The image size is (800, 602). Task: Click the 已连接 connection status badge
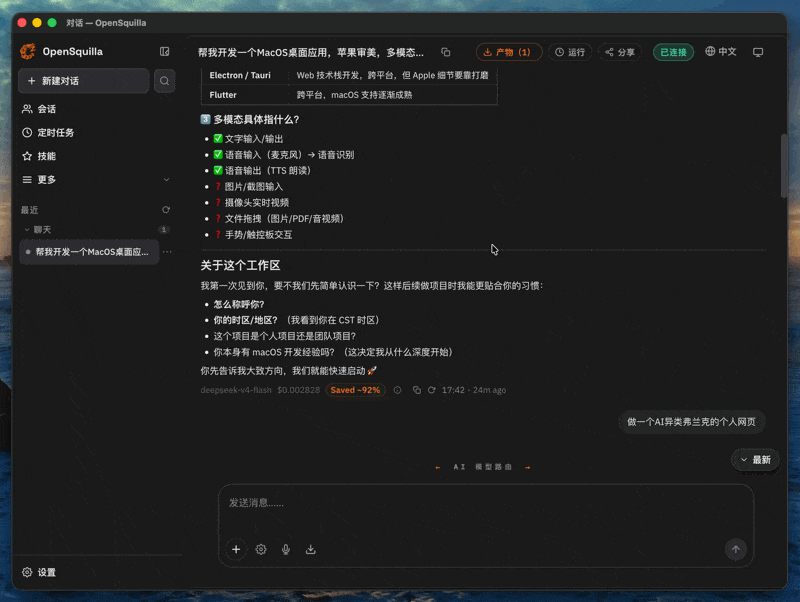coord(673,52)
